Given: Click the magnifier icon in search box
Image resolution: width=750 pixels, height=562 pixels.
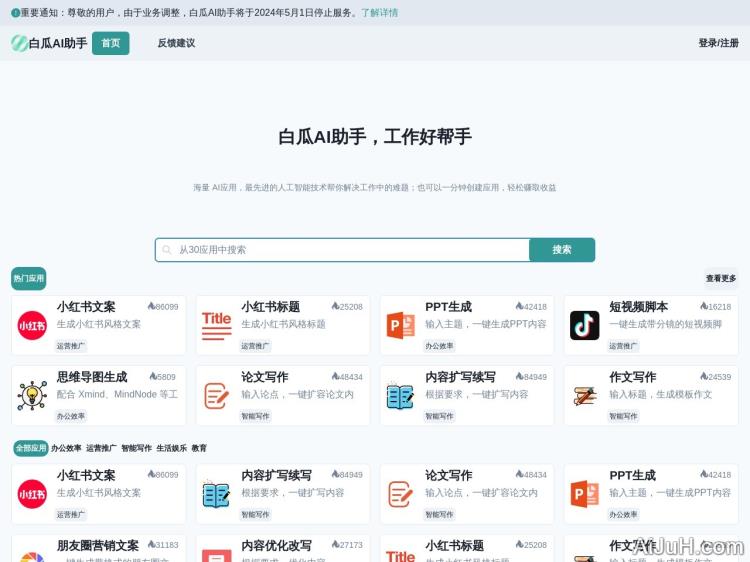Looking at the screenshot, I should [x=166, y=250].
